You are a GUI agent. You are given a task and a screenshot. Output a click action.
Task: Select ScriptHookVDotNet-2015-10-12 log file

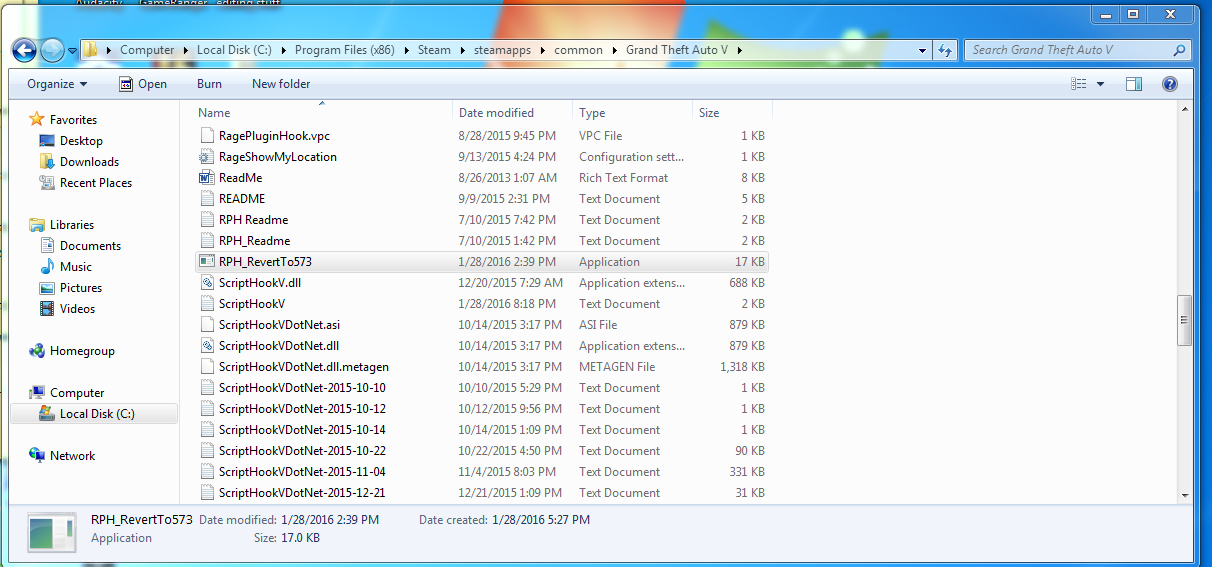click(484, 408)
